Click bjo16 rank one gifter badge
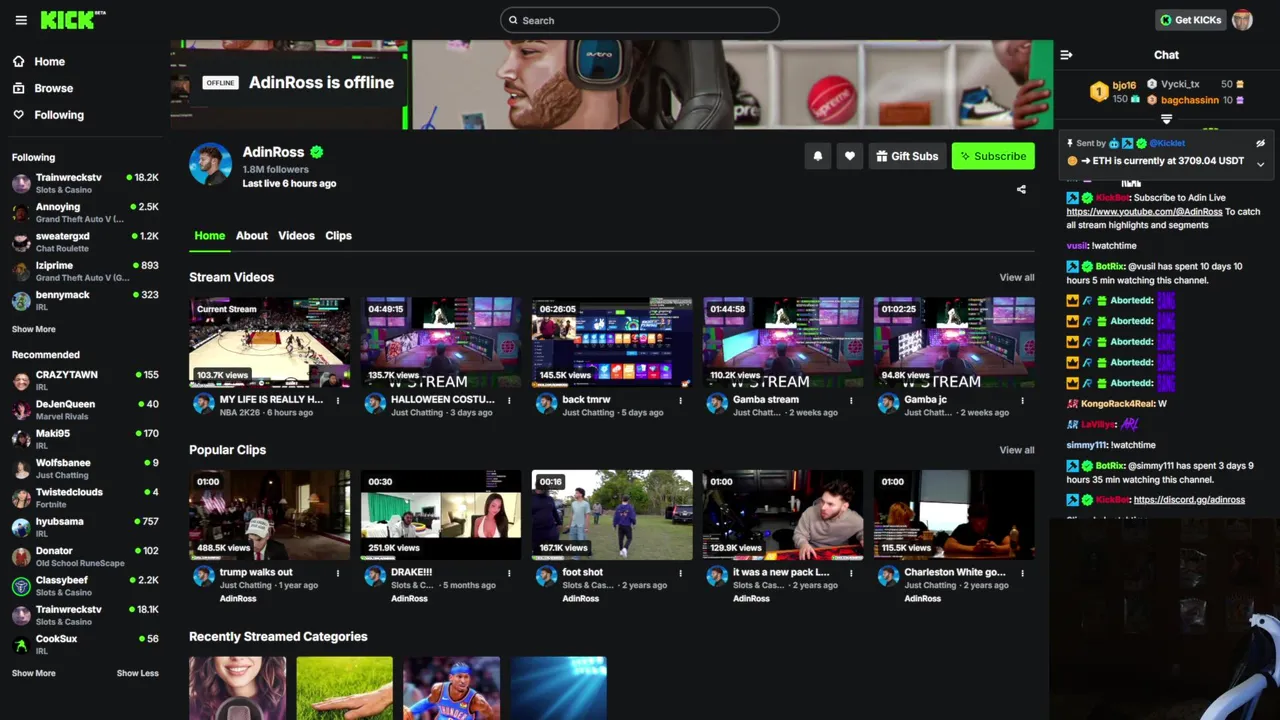The width and height of the screenshot is (1280, 720). 1098,92
